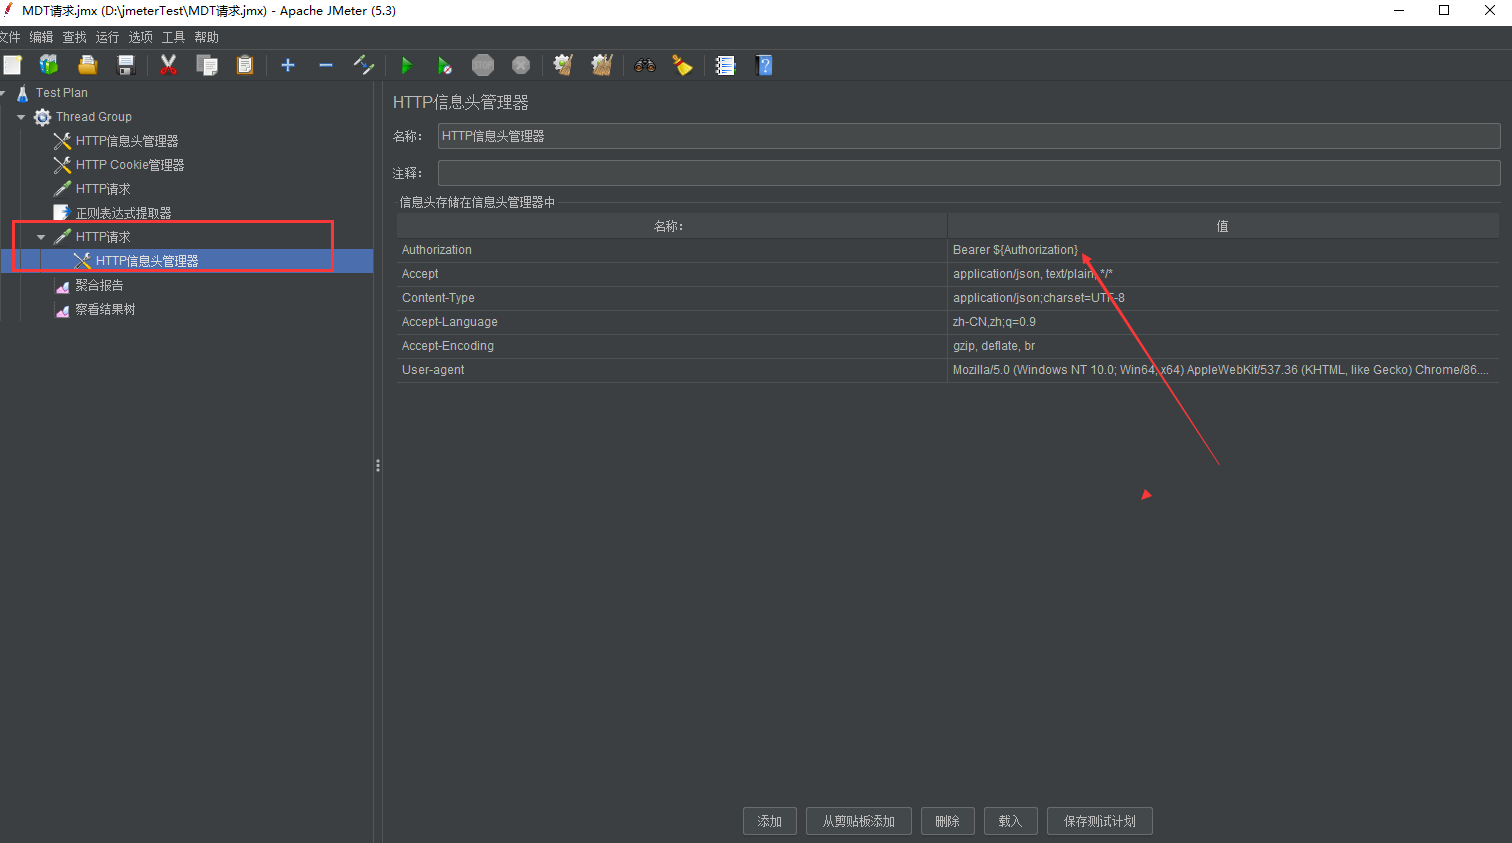The image size is (1512, 843).
Task: Open the 运行 menu
Action: 107,37
